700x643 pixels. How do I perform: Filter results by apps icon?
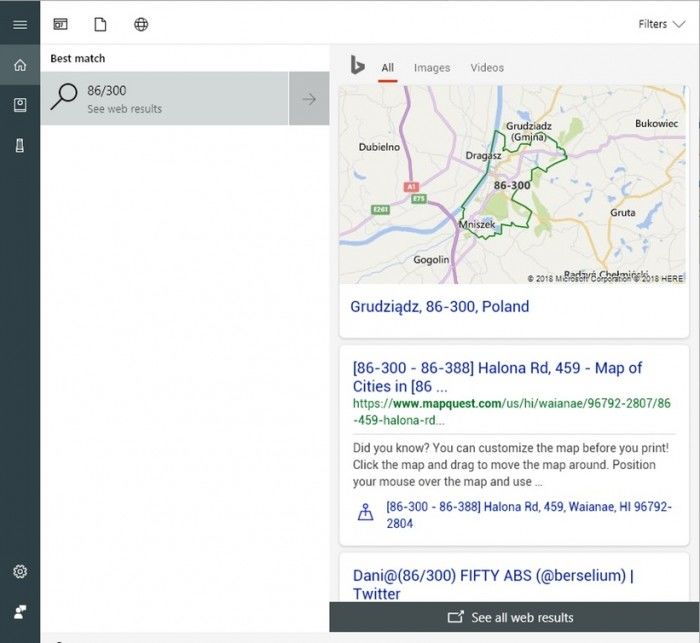(x=61, y=25)
